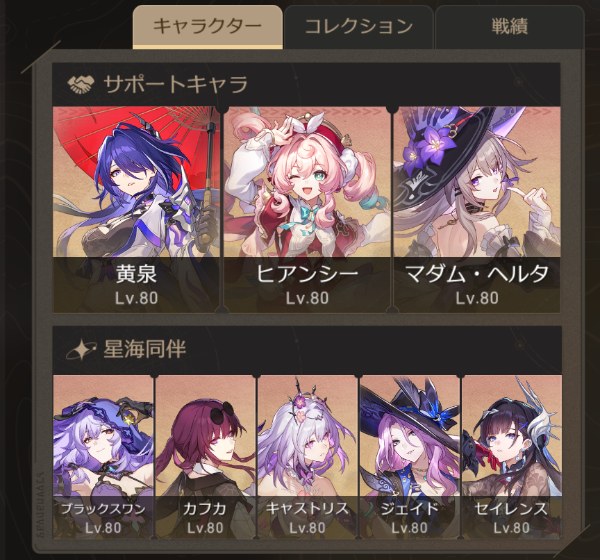Open the カフカ character portrait

coord(205,457)
